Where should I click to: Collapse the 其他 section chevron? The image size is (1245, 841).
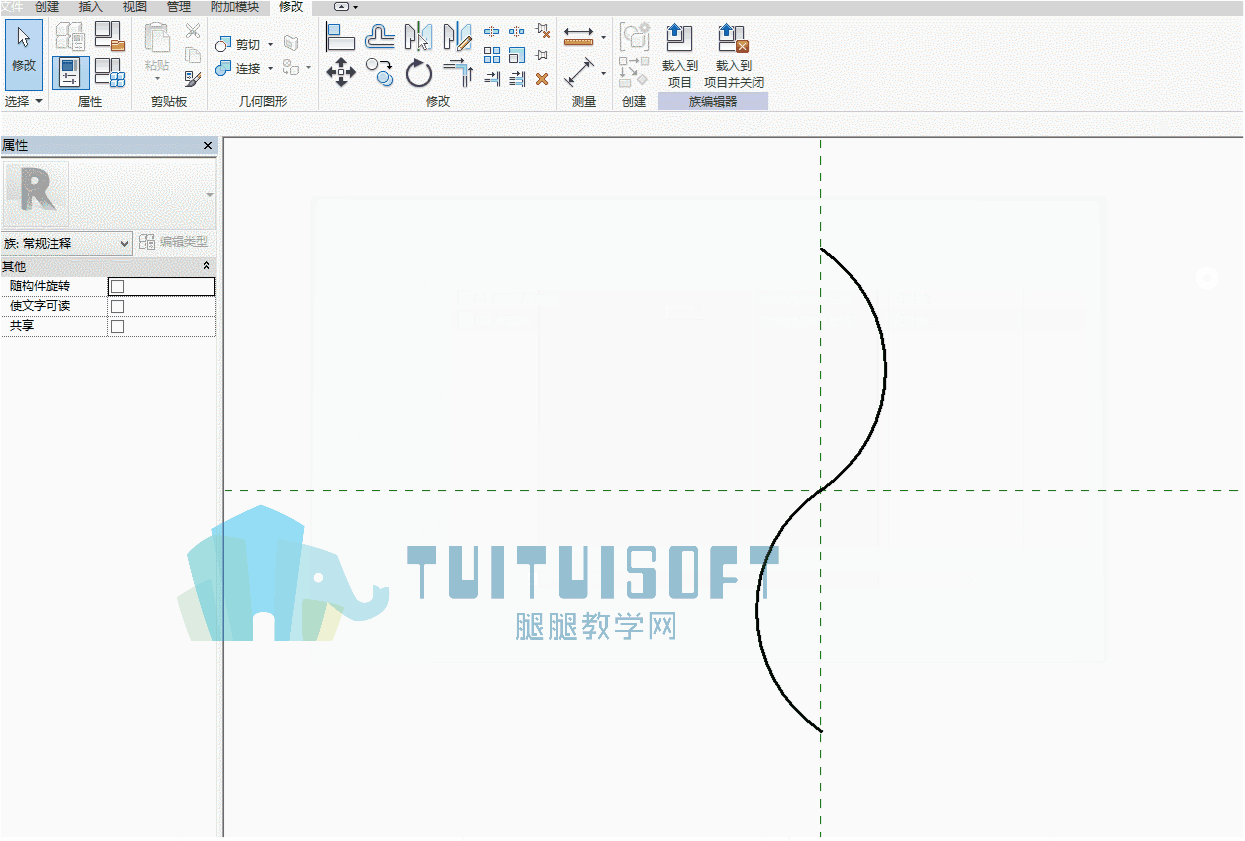[207, 266]
